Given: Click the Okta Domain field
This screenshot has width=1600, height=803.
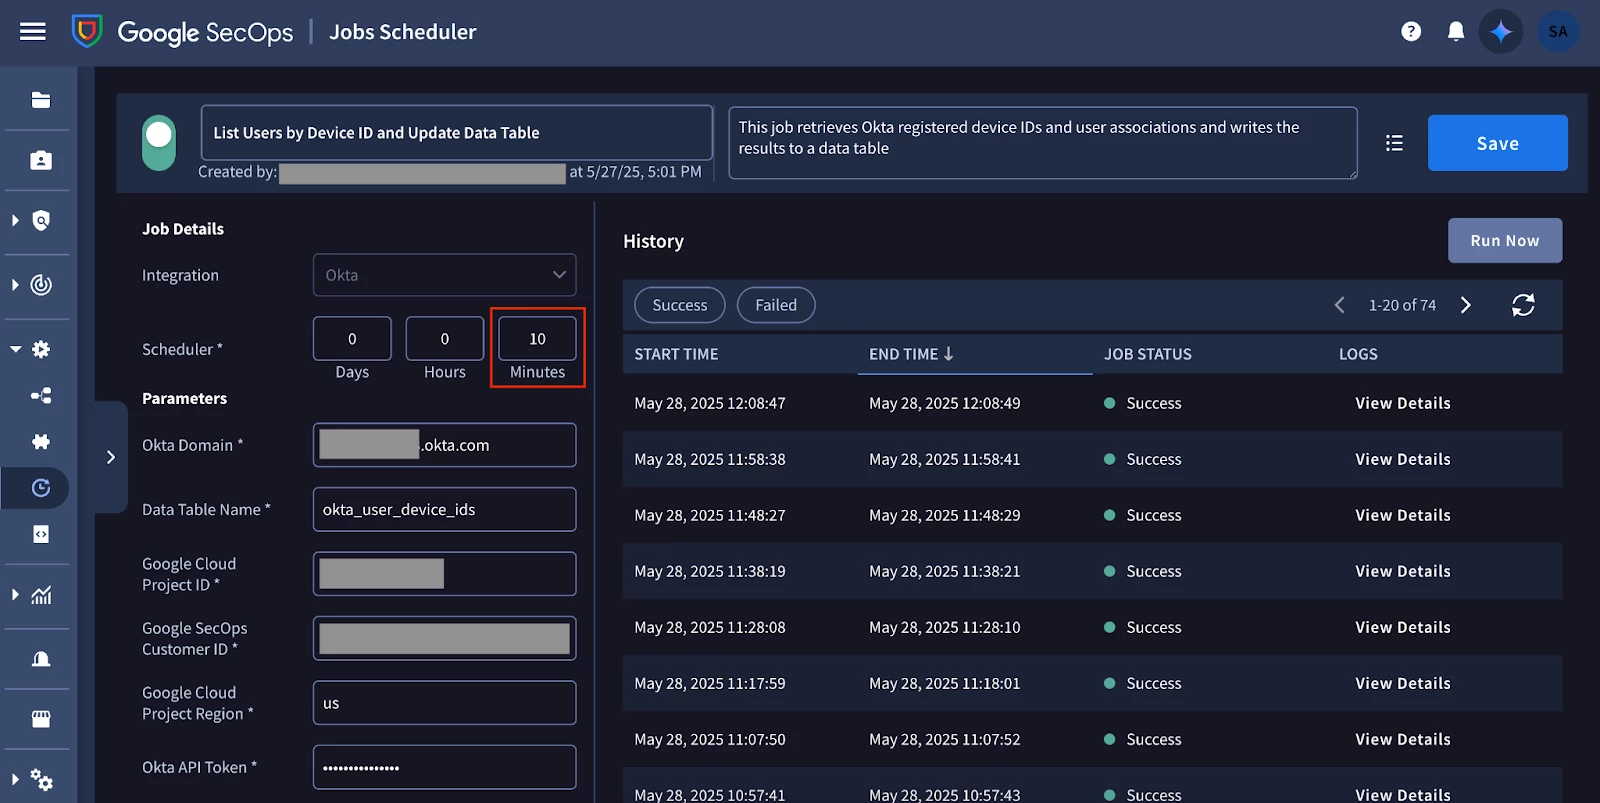Looking at the screenshot, I should tap(444, 445).
